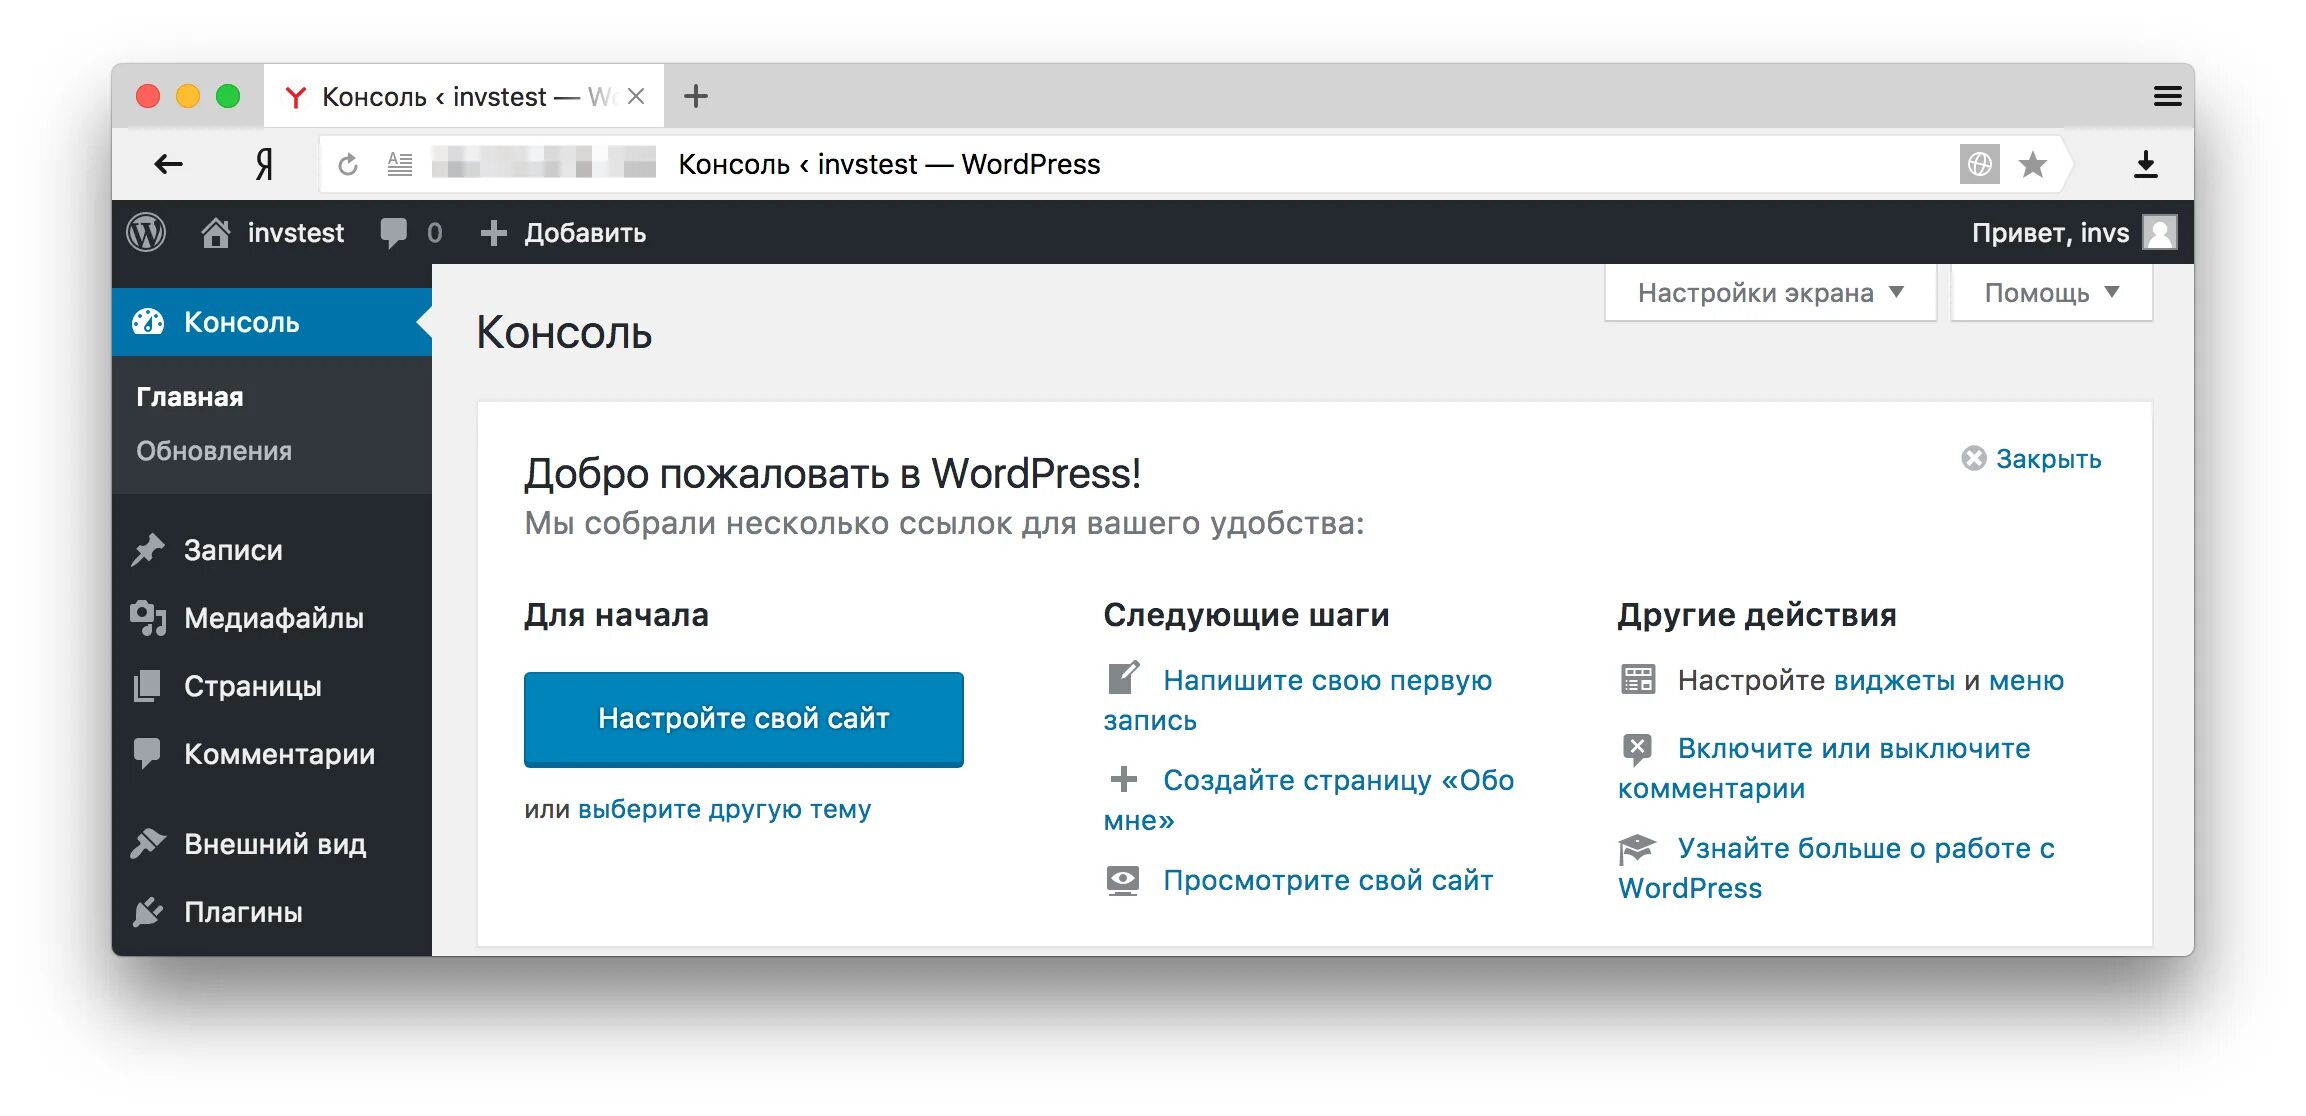
Task: Click the plus icon beside Добавить
Action: (x=493, y=232)
